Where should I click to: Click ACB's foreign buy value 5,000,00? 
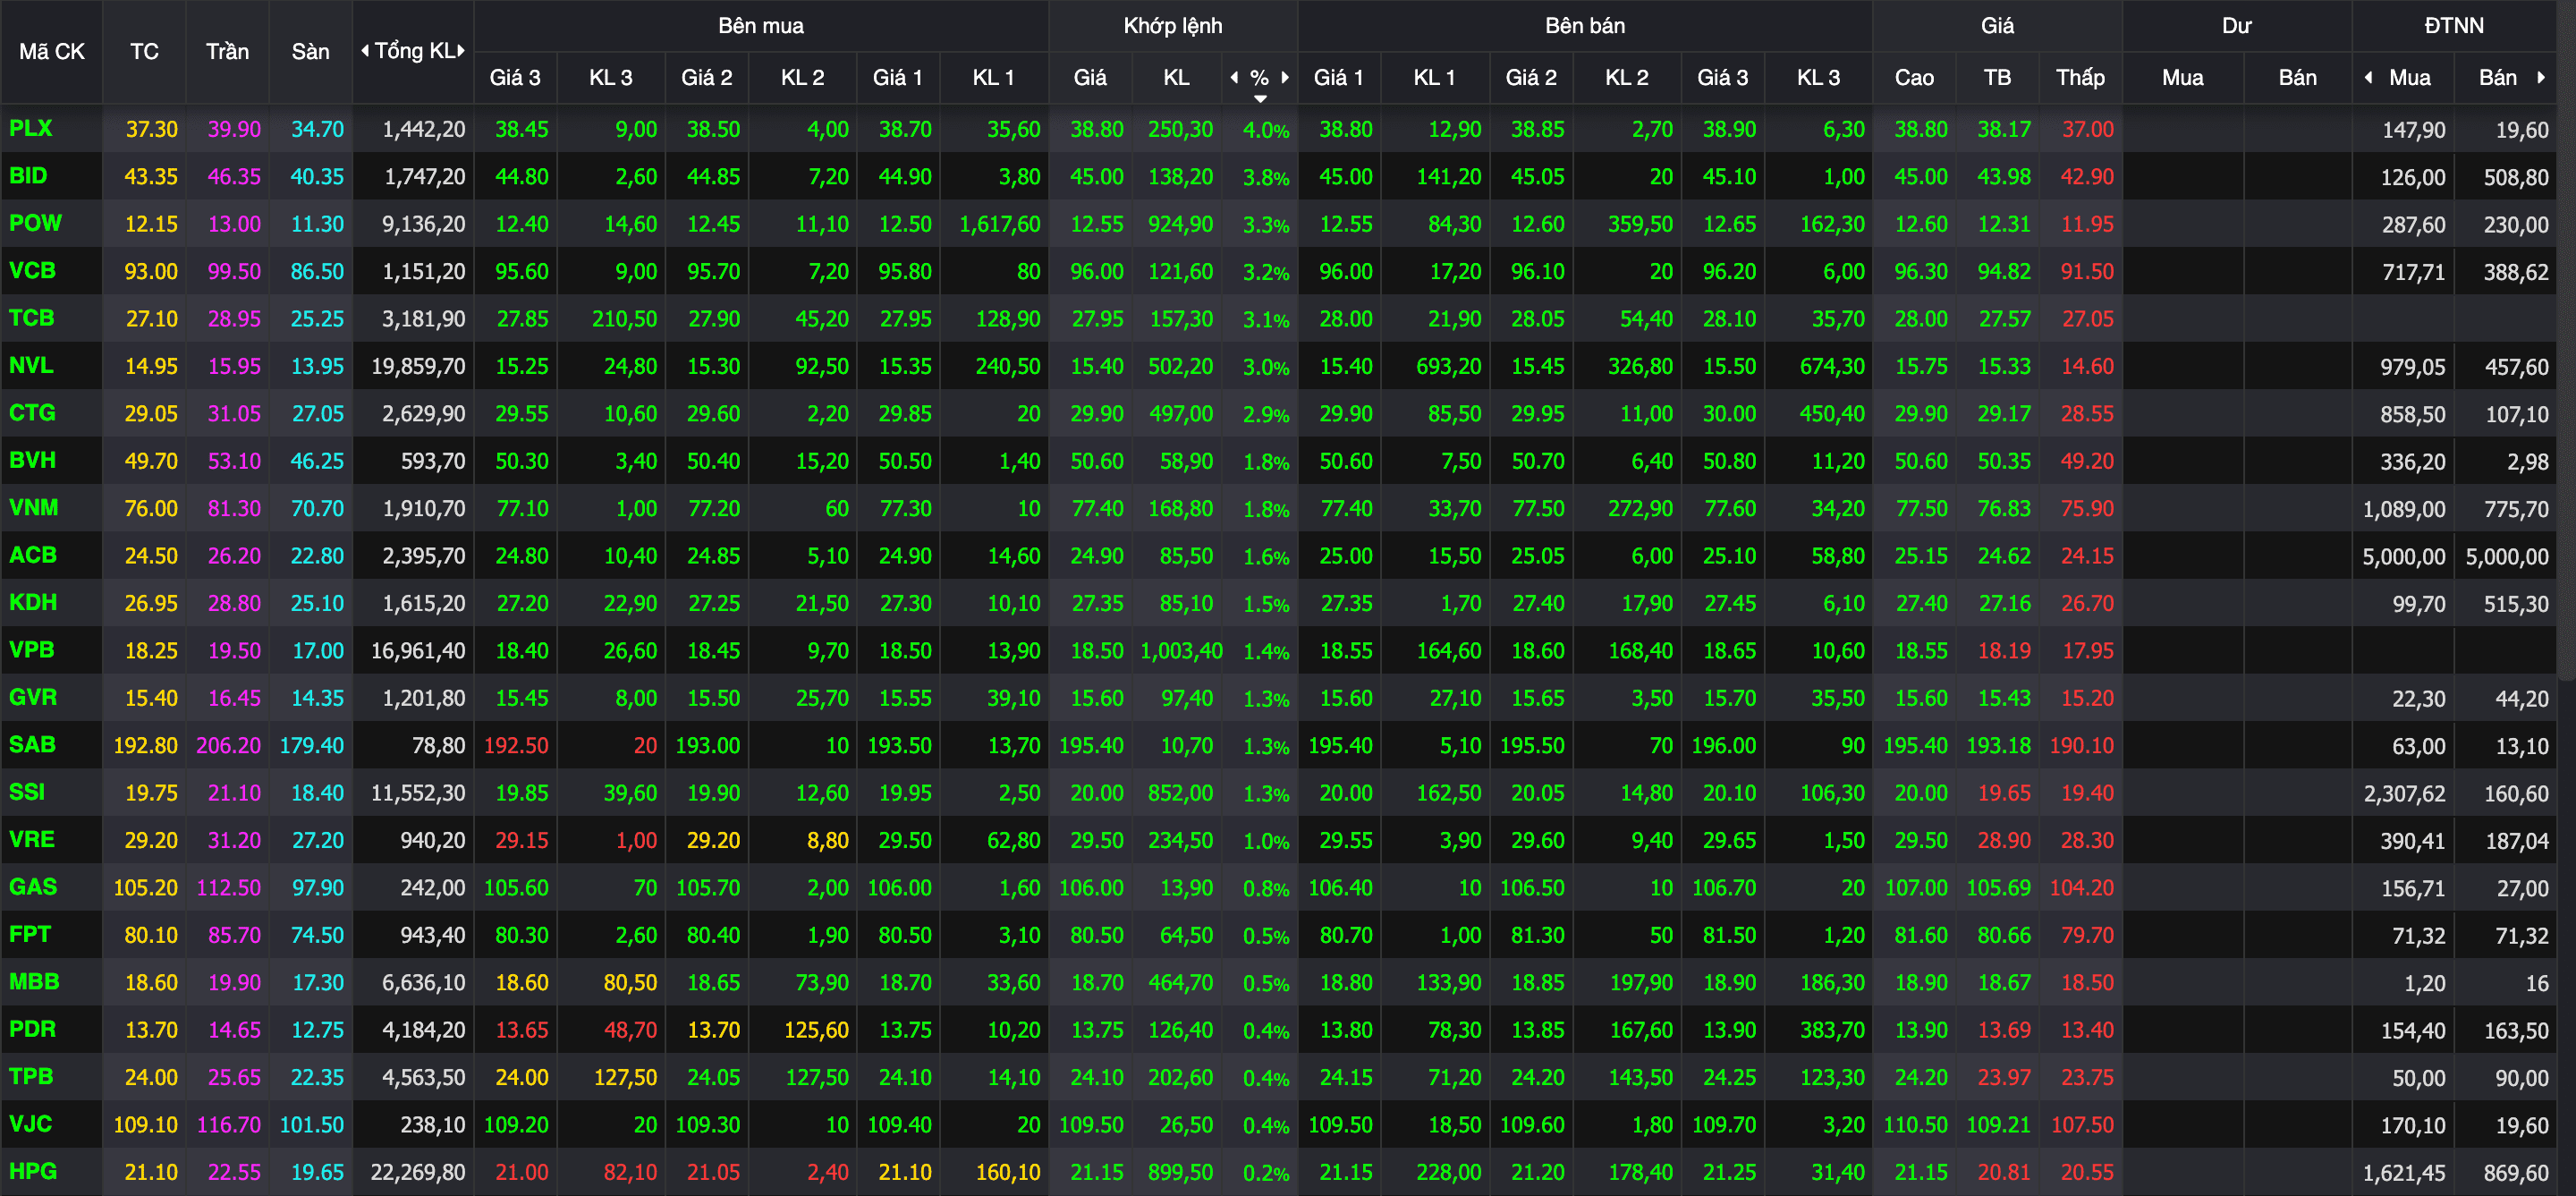2404,556
